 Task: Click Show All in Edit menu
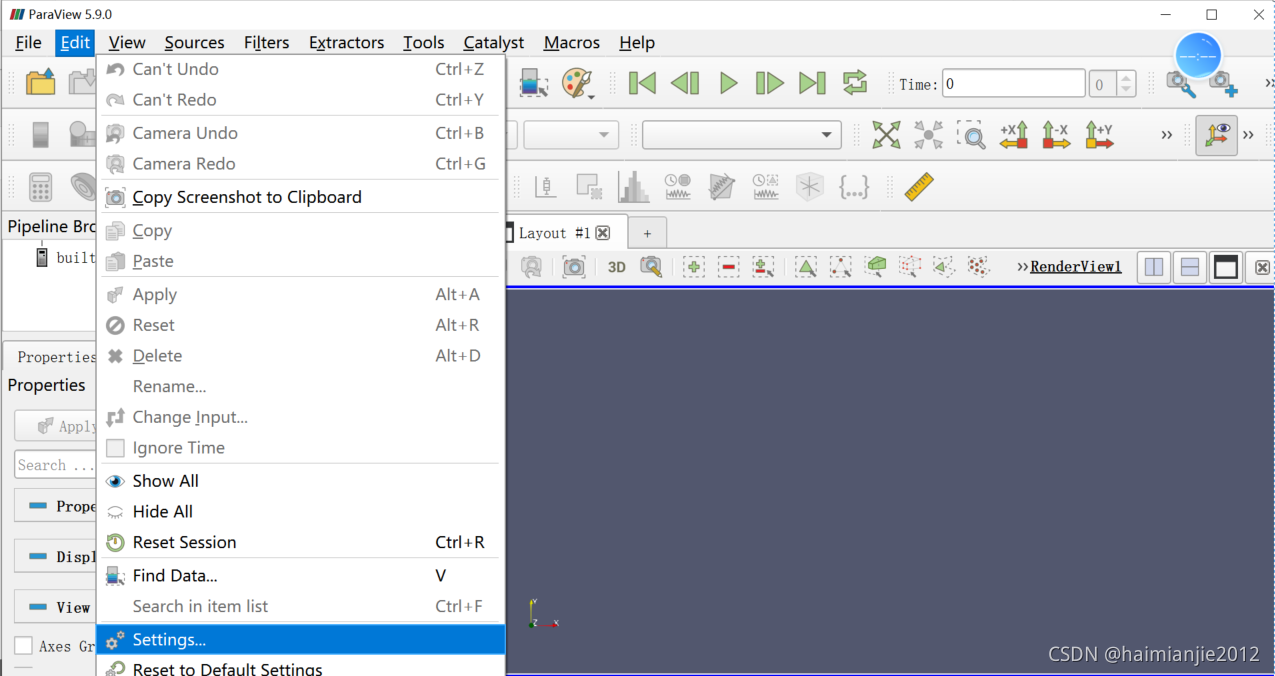(301, 481)
